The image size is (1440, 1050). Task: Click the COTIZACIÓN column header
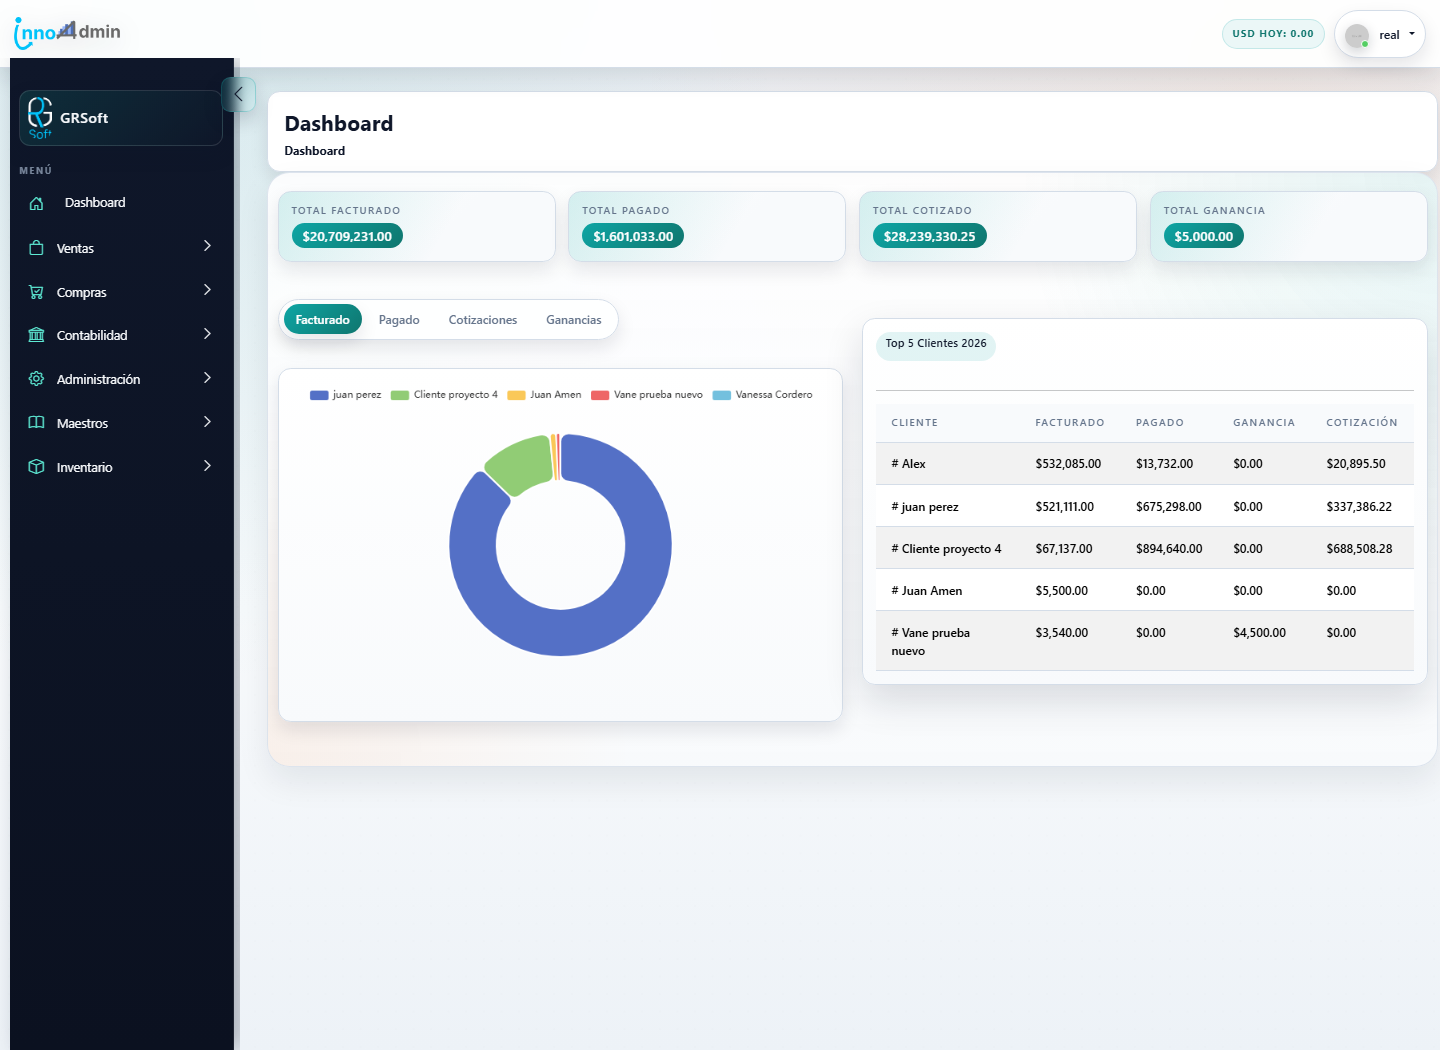coord(1362,423)
